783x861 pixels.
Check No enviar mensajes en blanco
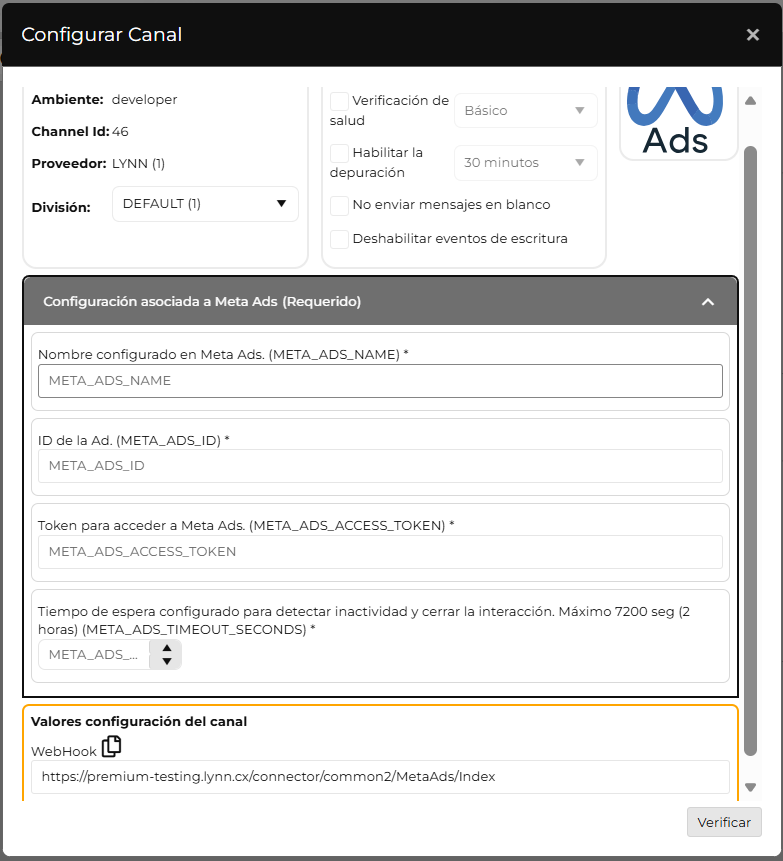point(339,205)
